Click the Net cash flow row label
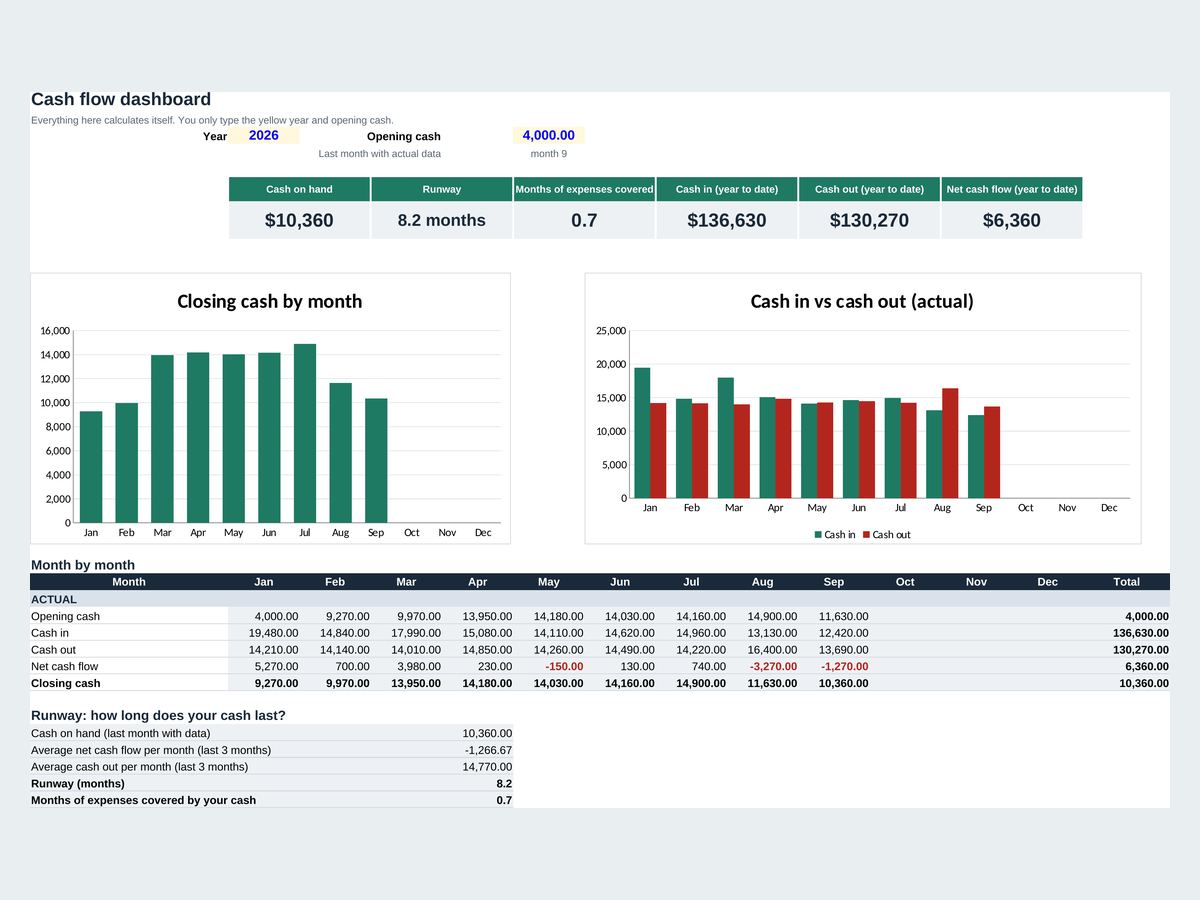This screenshot has width=1200, height=900. click(65, 666)
